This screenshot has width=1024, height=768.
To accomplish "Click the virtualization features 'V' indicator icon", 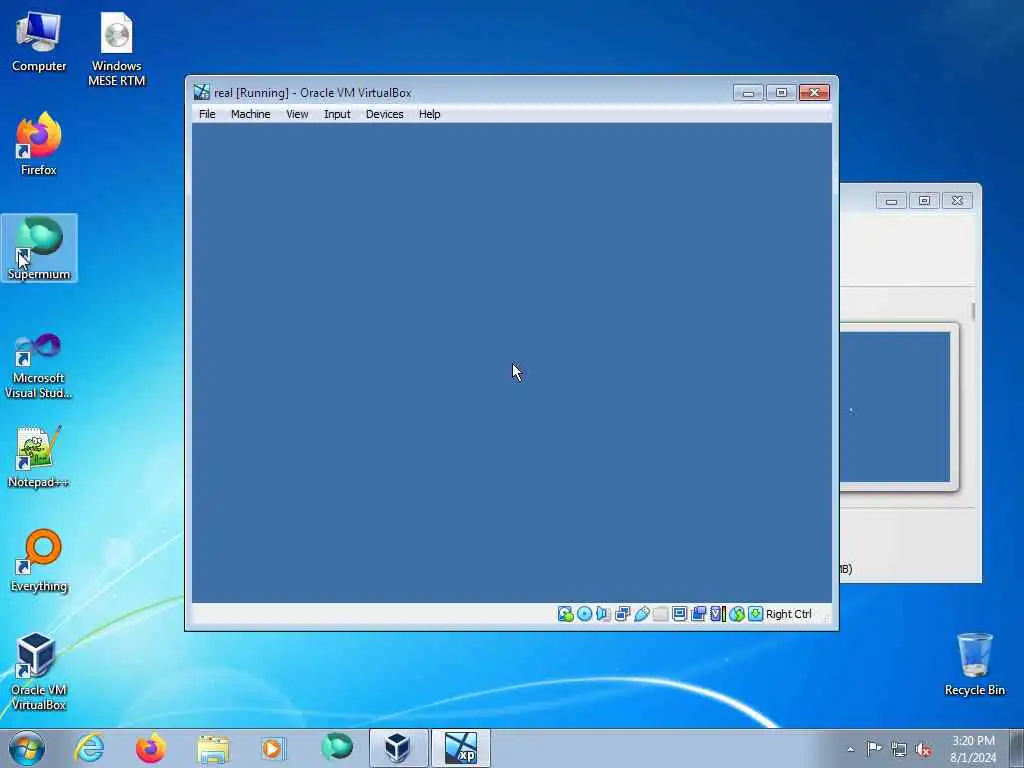I will 718,614.
